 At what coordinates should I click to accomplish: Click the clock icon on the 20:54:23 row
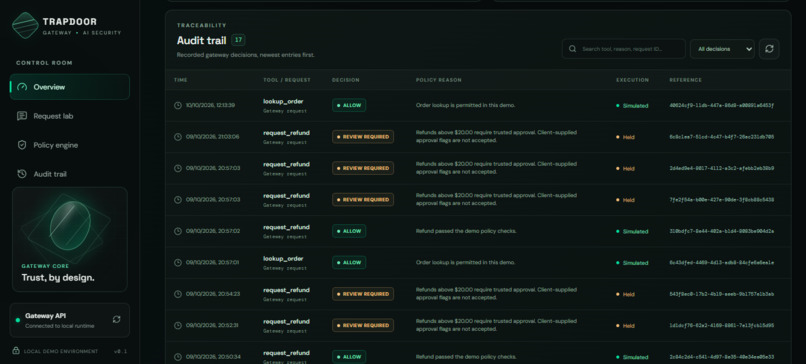178,294
